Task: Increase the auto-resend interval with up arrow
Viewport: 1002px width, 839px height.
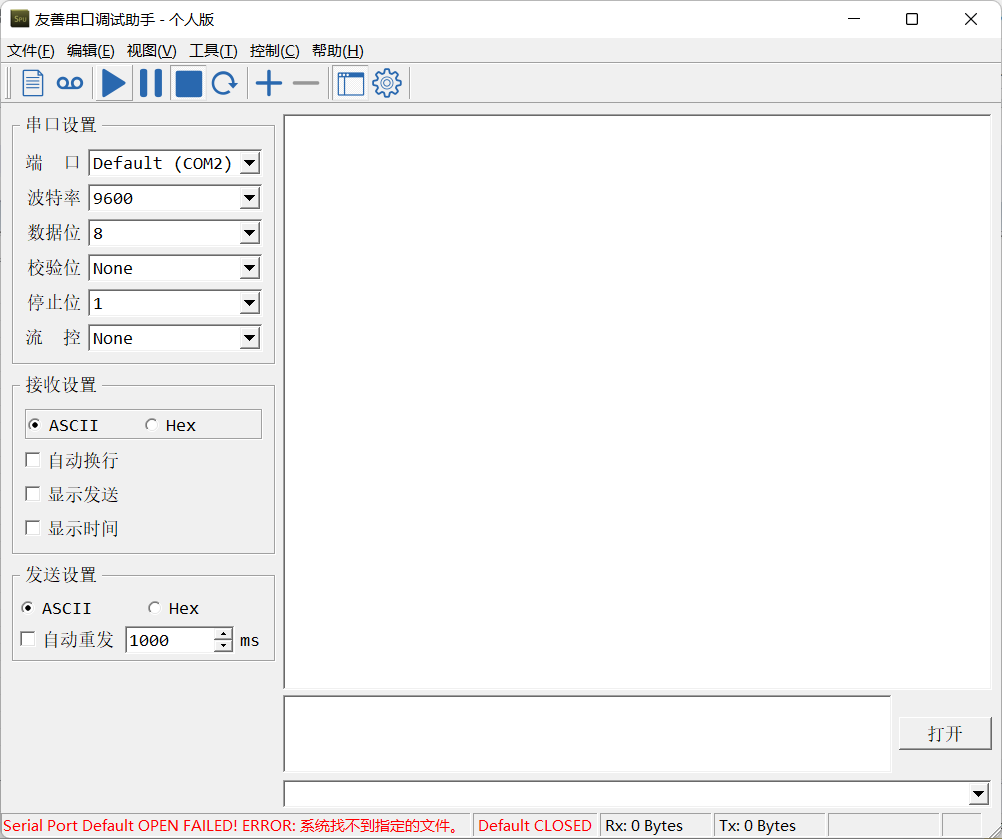Action: tap(223, 634)
